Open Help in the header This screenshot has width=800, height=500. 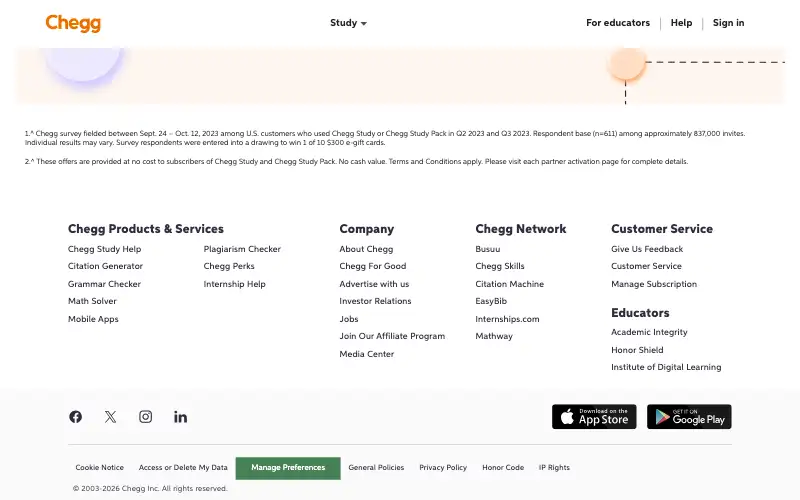click(681, 23)
